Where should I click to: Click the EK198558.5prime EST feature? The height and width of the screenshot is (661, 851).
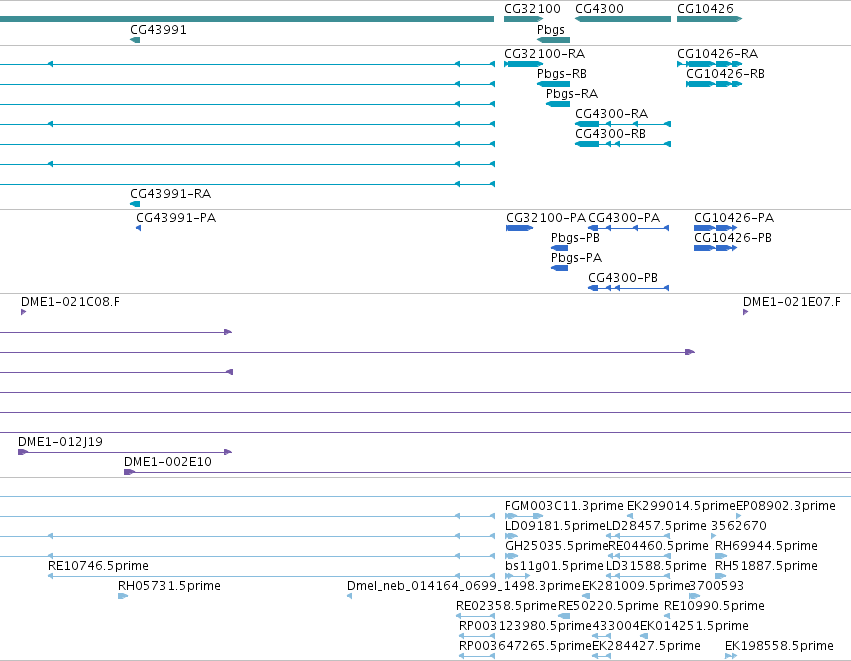(x=731, y=656)
